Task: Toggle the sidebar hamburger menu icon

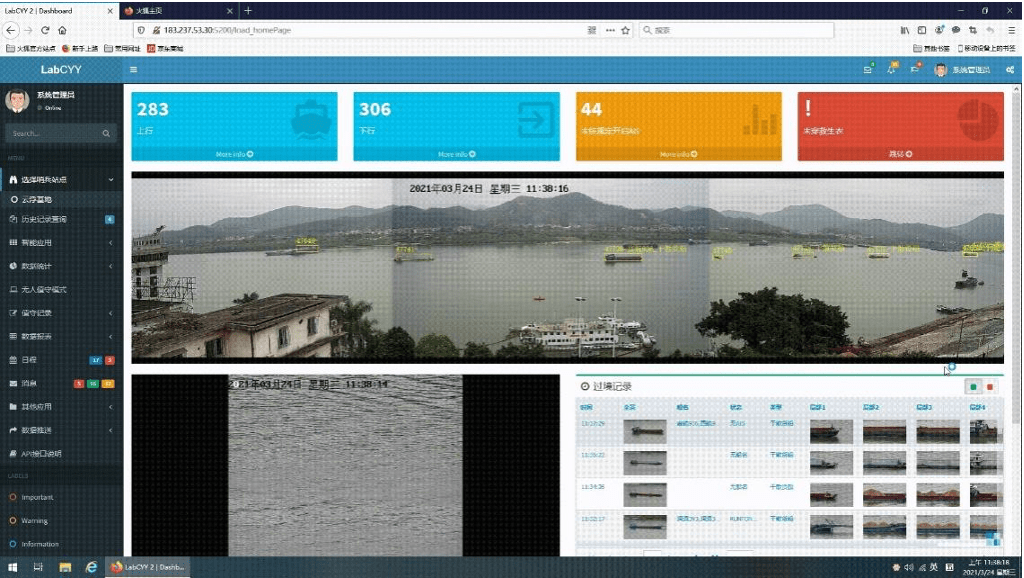Action: click(x=134, y=70)
